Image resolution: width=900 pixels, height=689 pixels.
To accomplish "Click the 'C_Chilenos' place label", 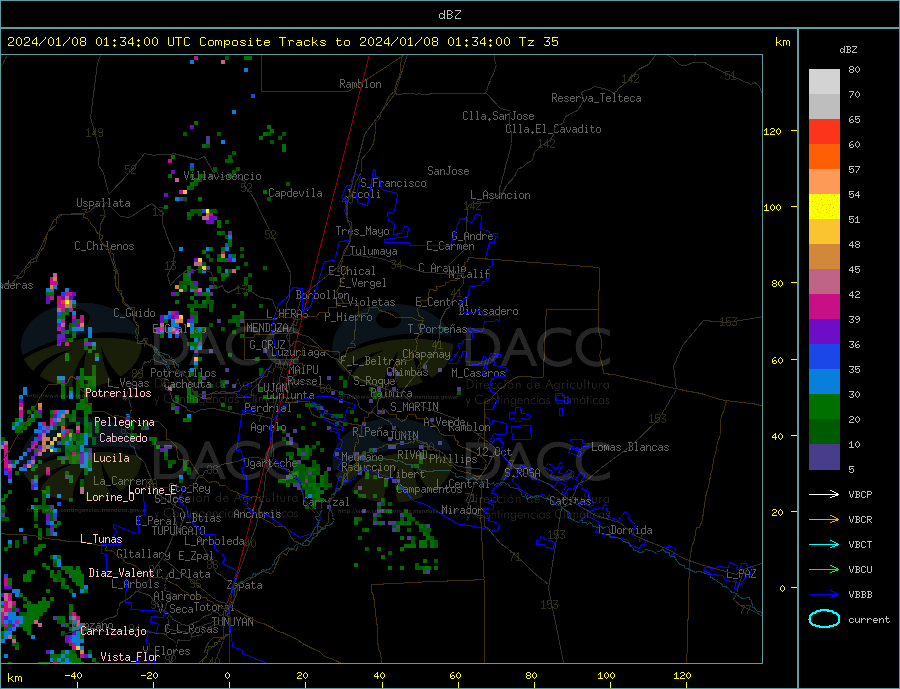I will 104,246.
